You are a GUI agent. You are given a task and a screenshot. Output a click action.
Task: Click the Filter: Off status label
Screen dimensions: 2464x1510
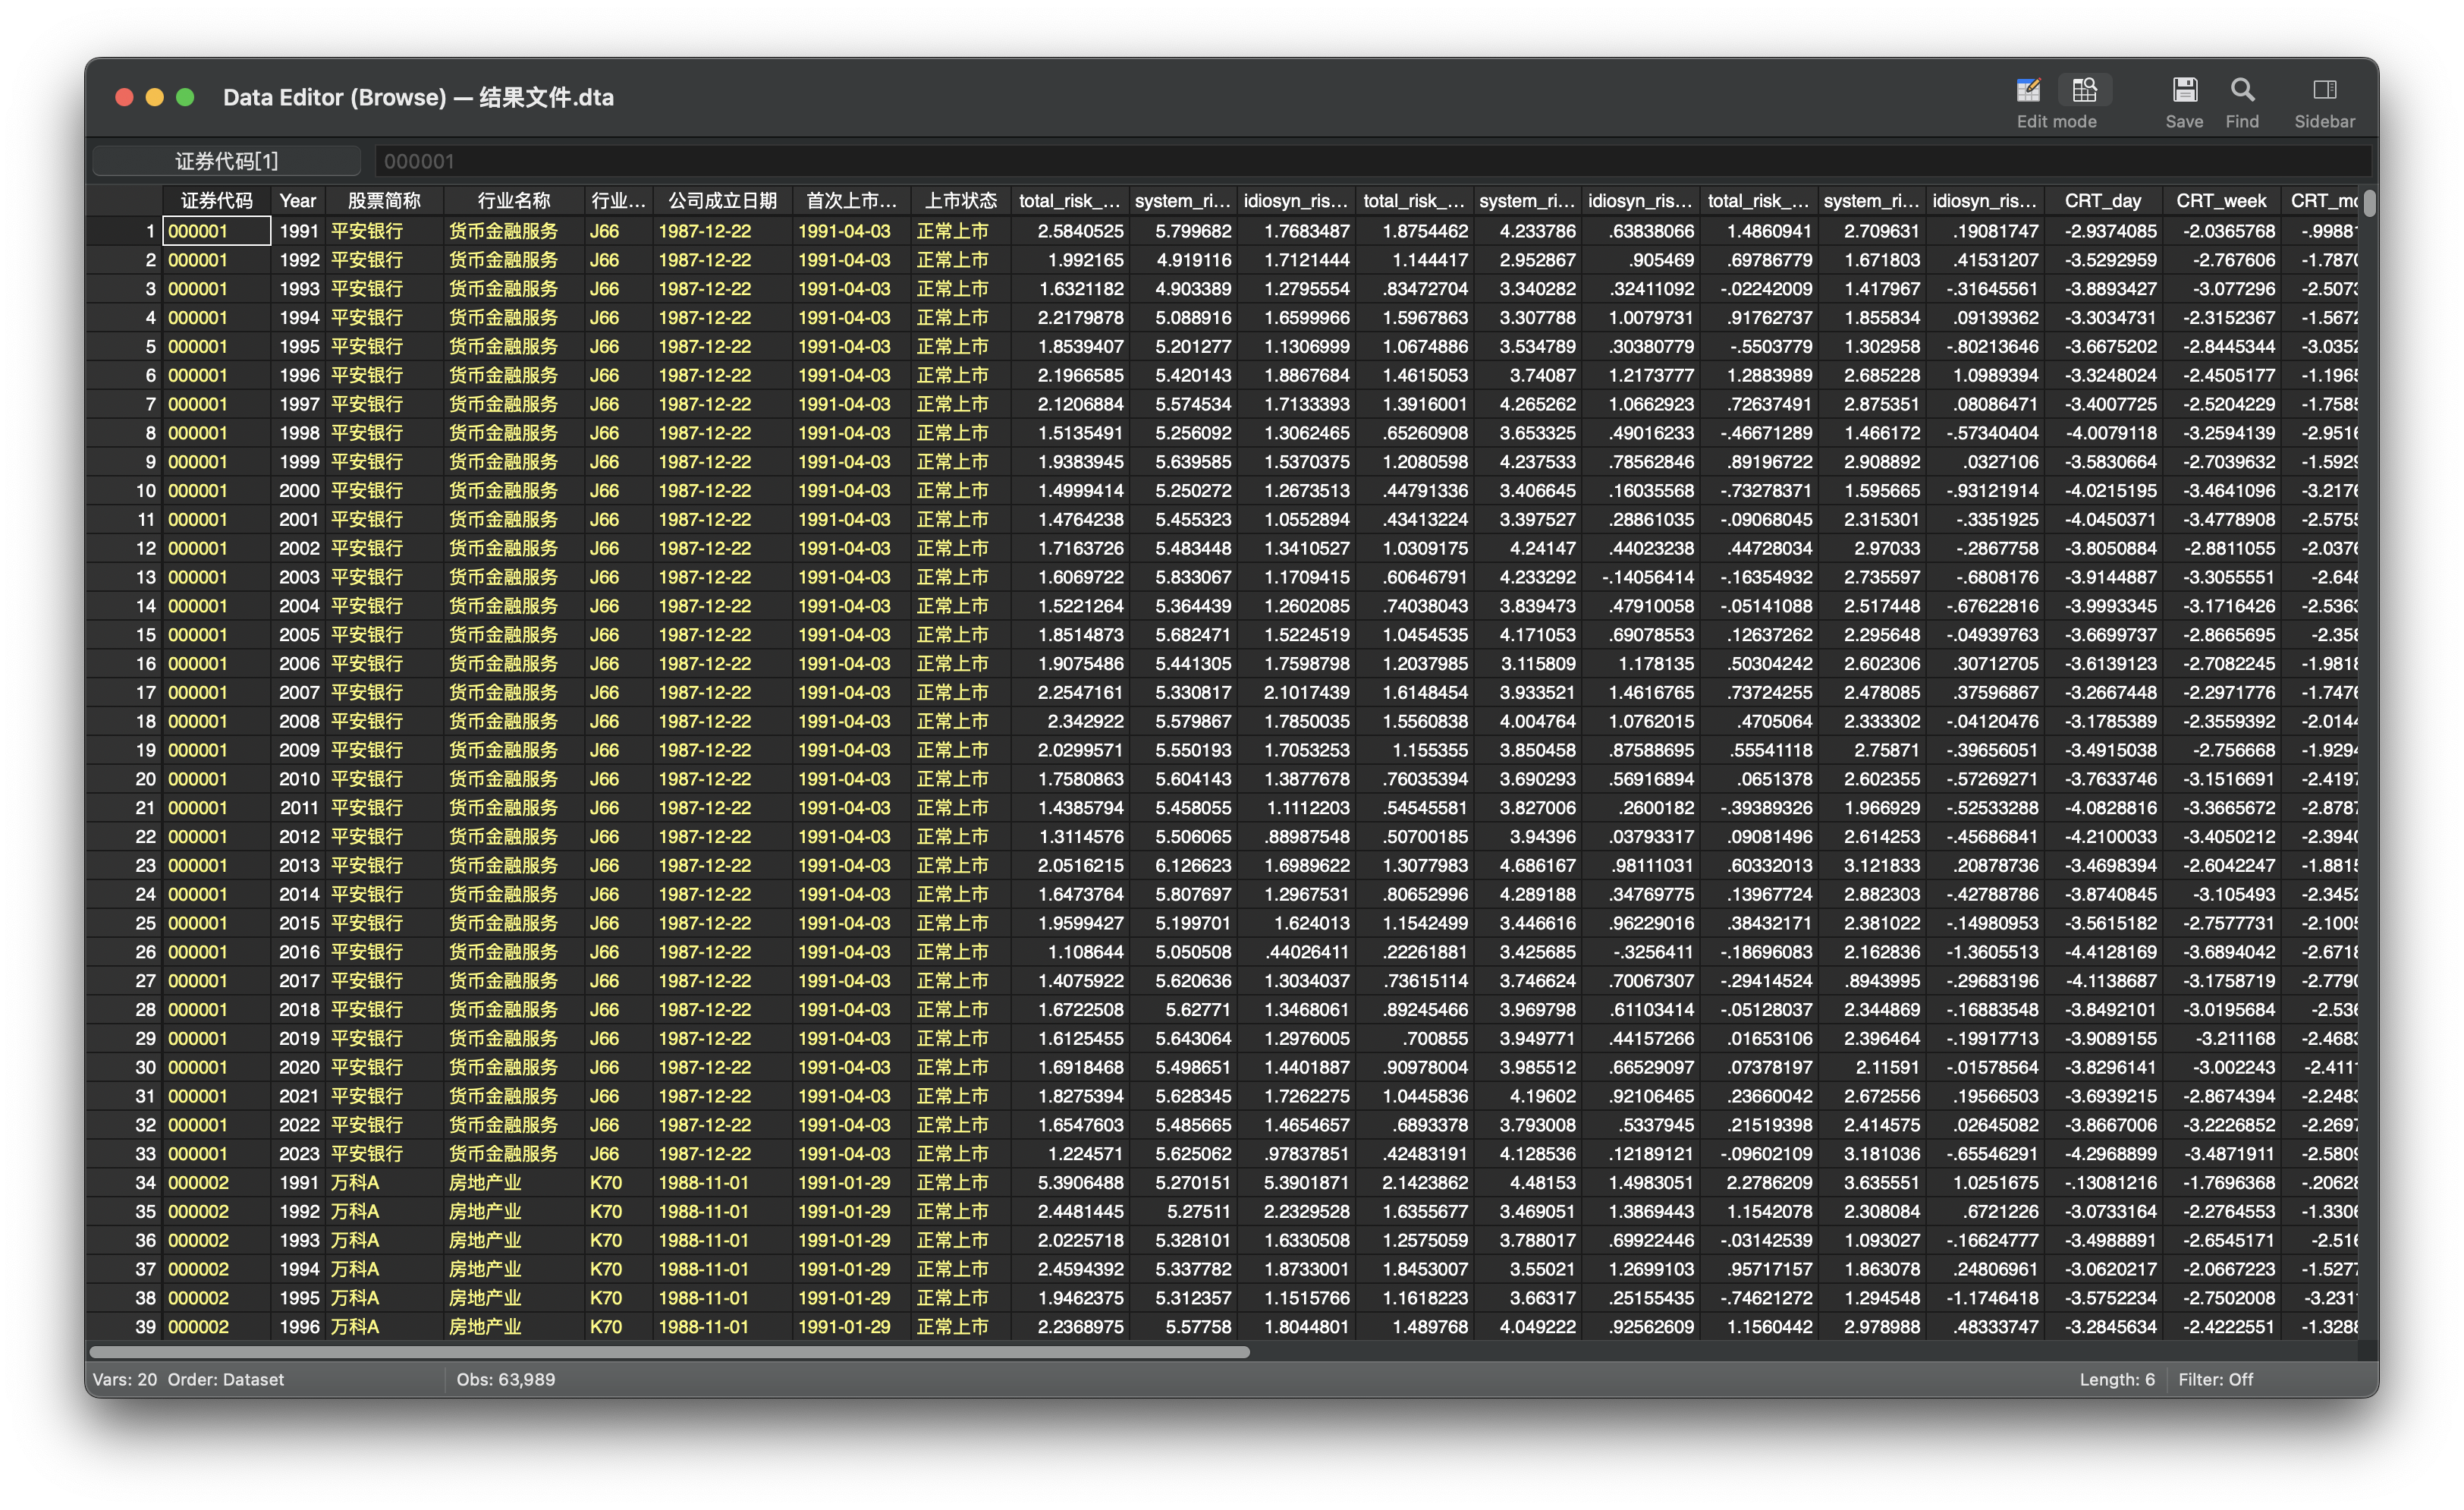click(x=2215, y=1379)
